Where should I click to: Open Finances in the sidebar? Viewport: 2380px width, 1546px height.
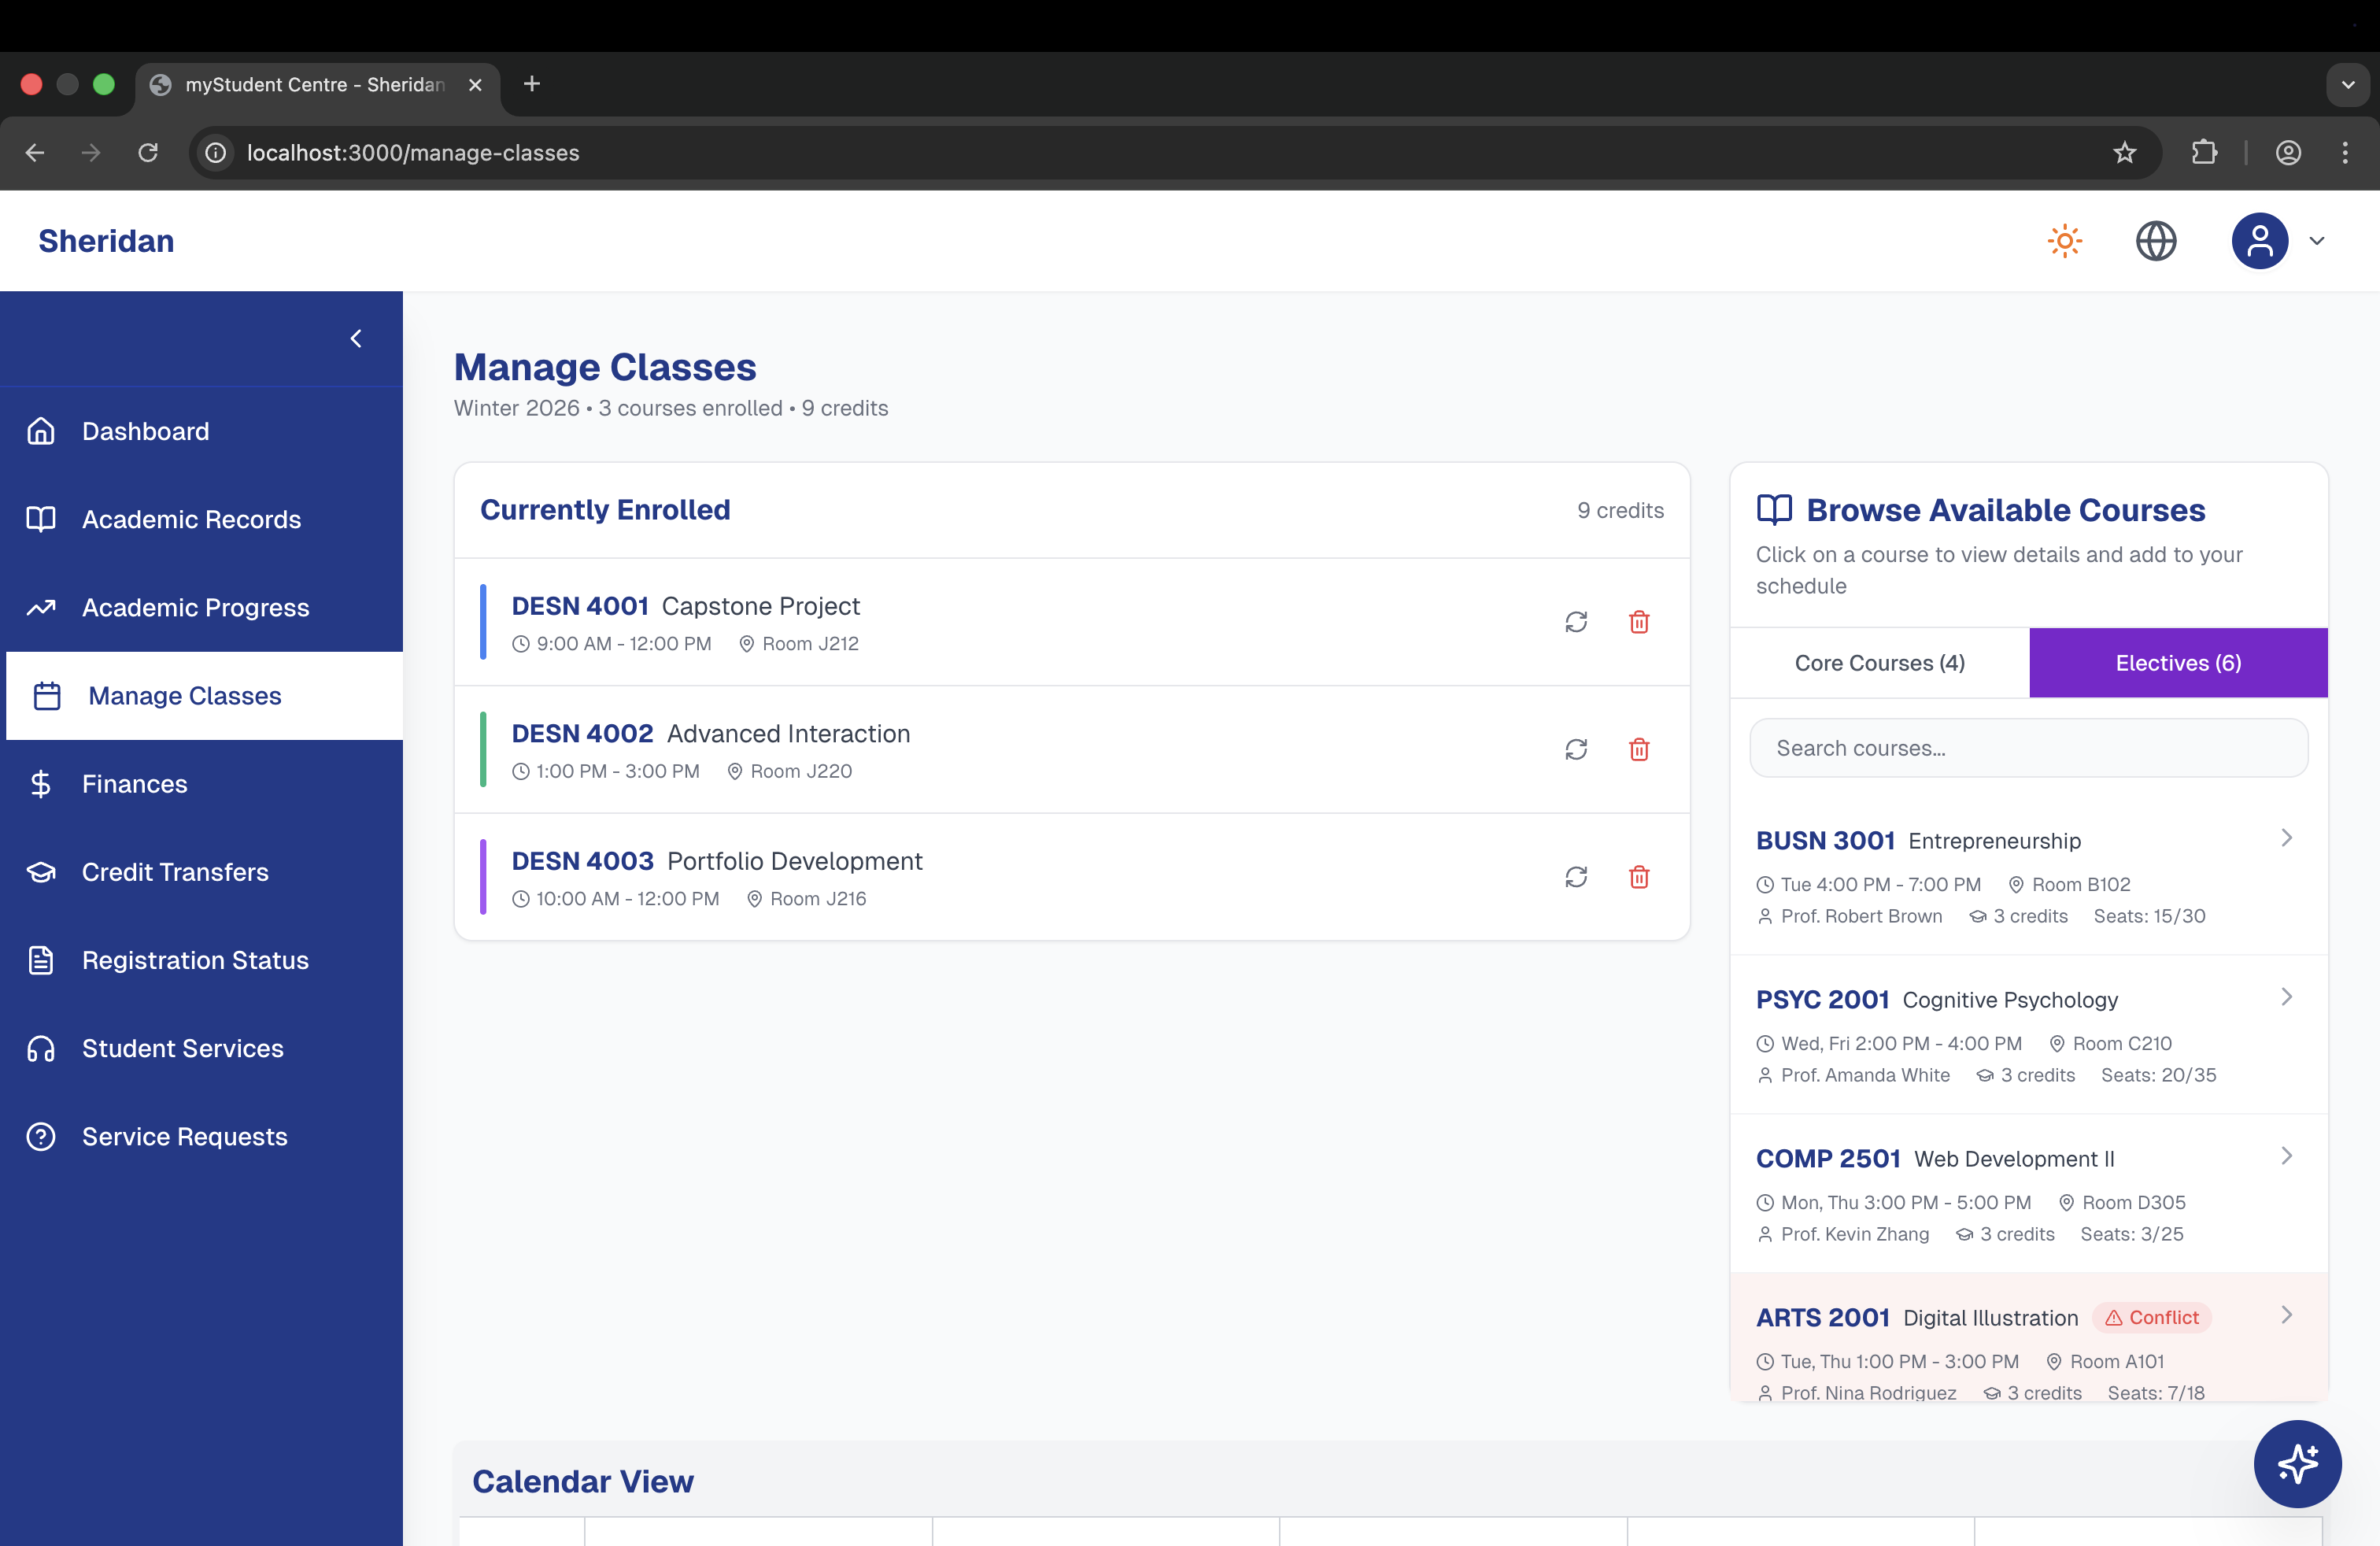(135, 784)
